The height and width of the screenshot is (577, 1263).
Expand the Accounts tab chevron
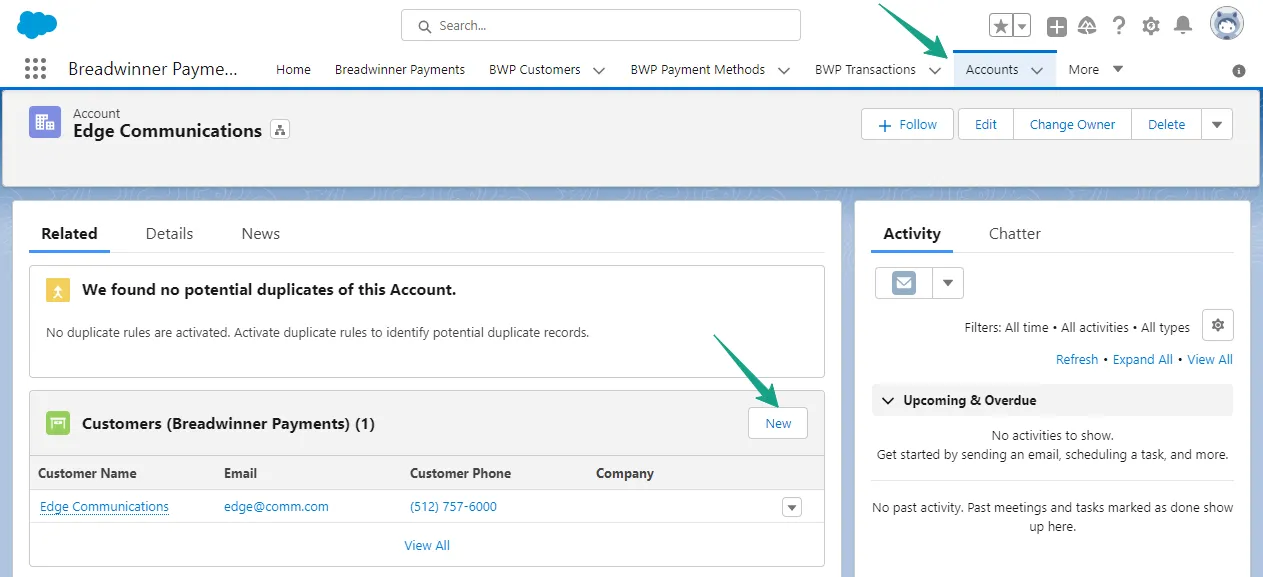[x=1037, y=71]
